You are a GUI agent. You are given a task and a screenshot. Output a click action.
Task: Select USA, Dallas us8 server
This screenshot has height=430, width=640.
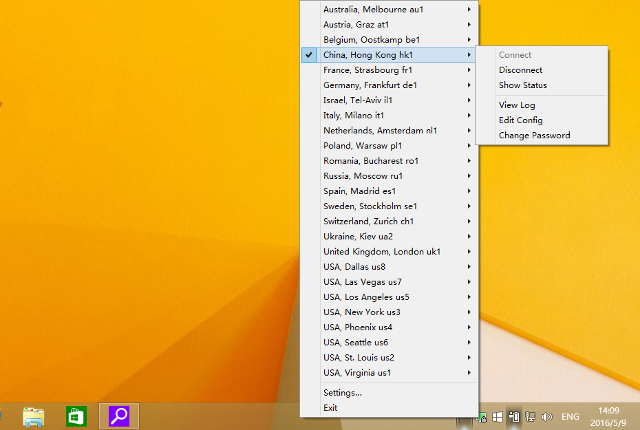point(389,267)
